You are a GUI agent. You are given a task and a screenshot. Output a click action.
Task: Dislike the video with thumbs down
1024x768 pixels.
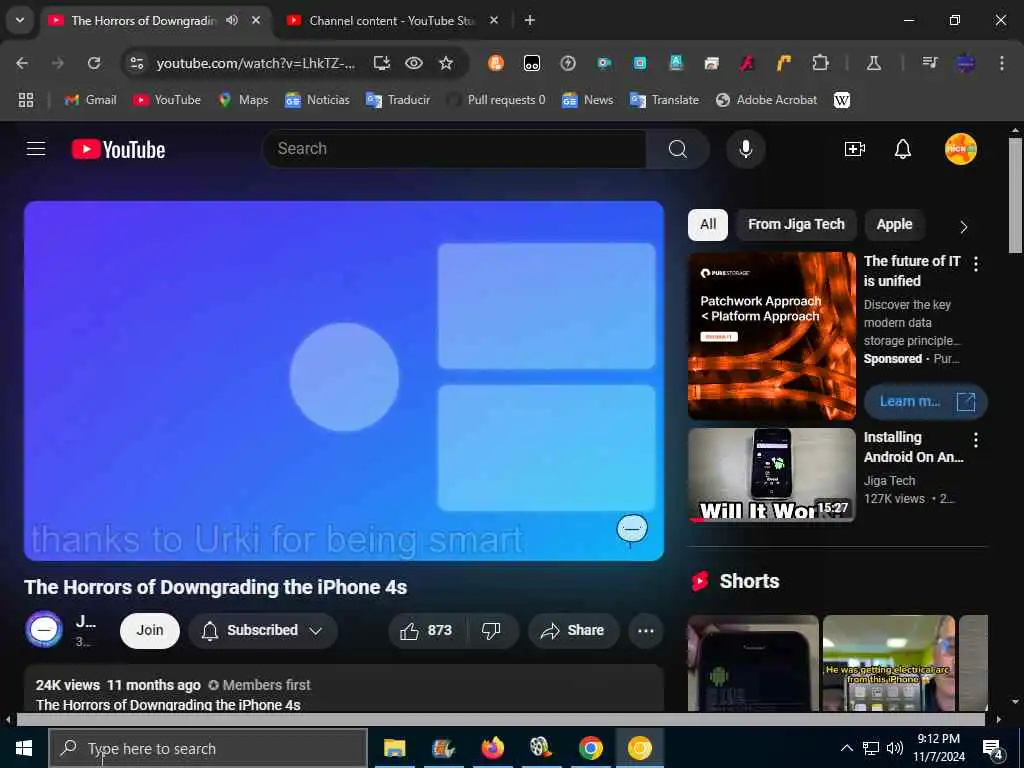click(x=491, y=630)
